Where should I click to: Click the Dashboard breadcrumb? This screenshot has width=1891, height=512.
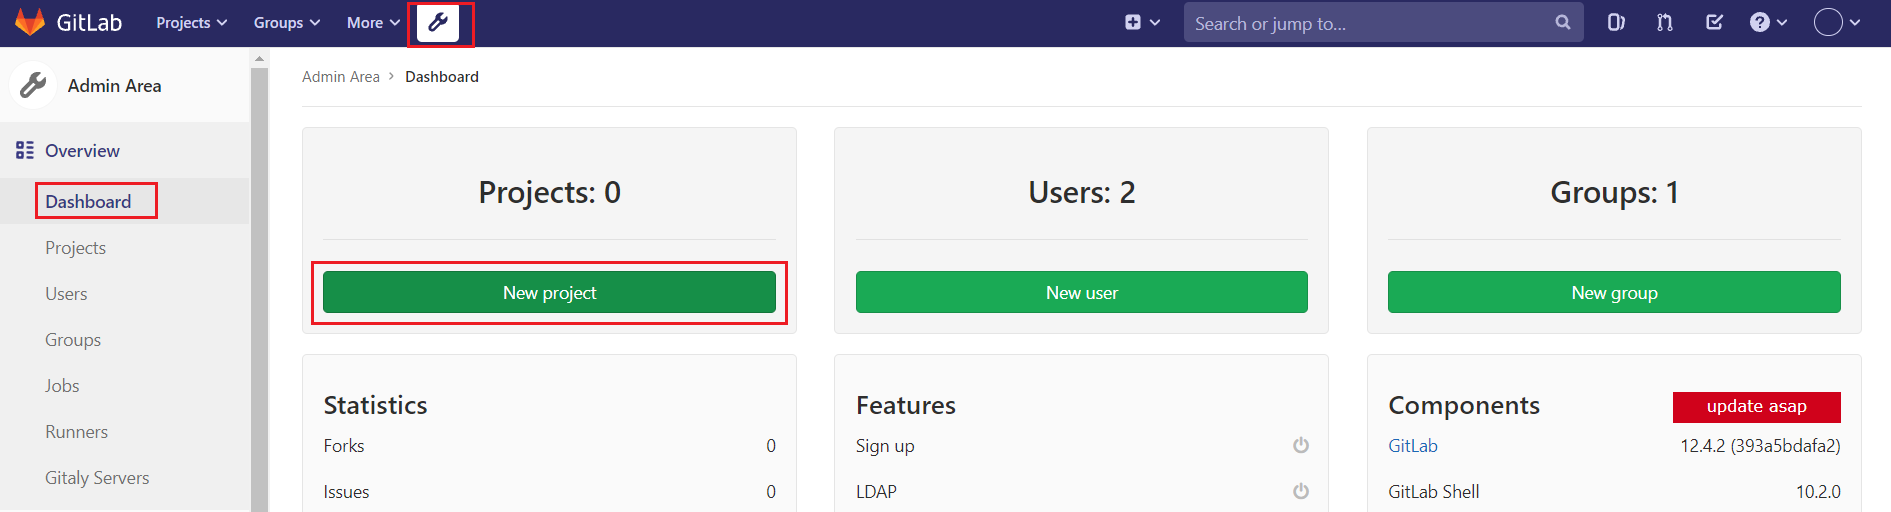point(442,76)
